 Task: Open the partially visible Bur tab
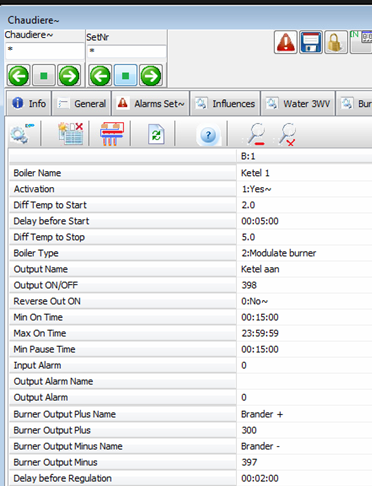coord(354,104)
